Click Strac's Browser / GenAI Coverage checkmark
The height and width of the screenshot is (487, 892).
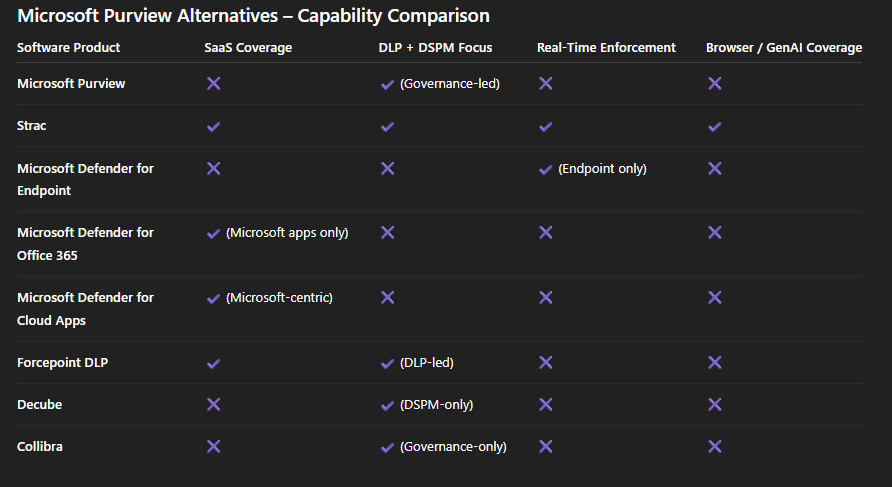[x=715, y=126]
